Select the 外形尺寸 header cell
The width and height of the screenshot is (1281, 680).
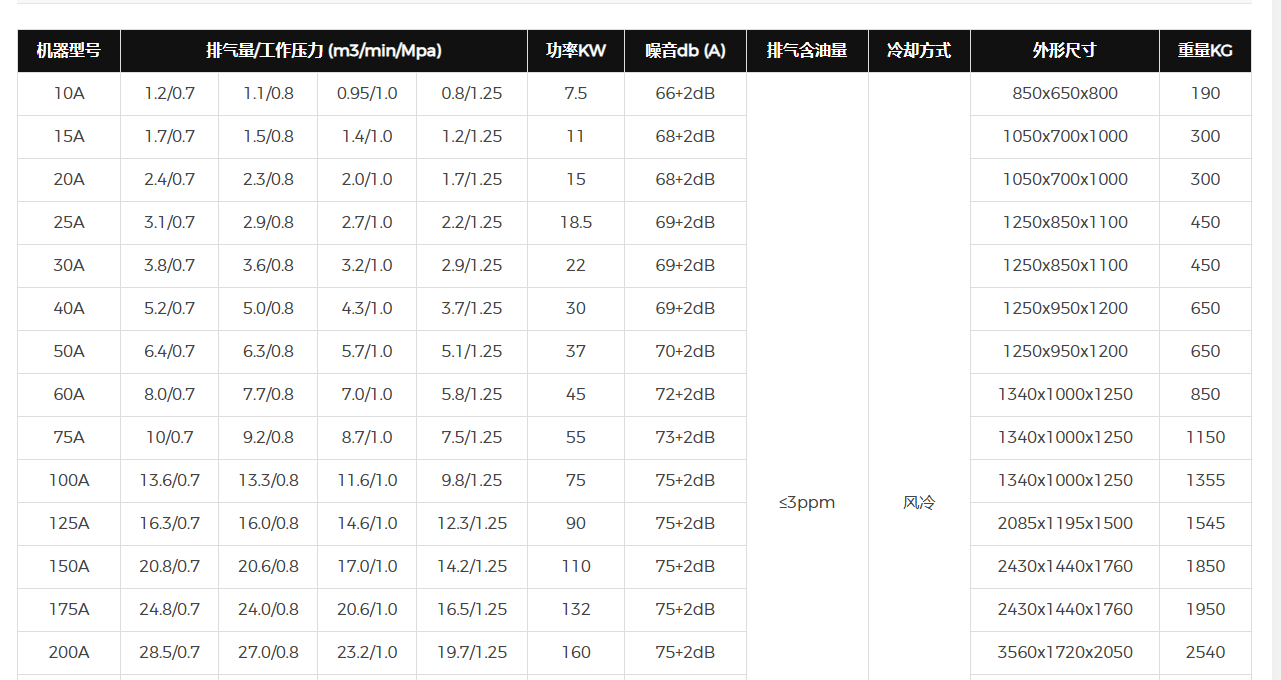1065,51
